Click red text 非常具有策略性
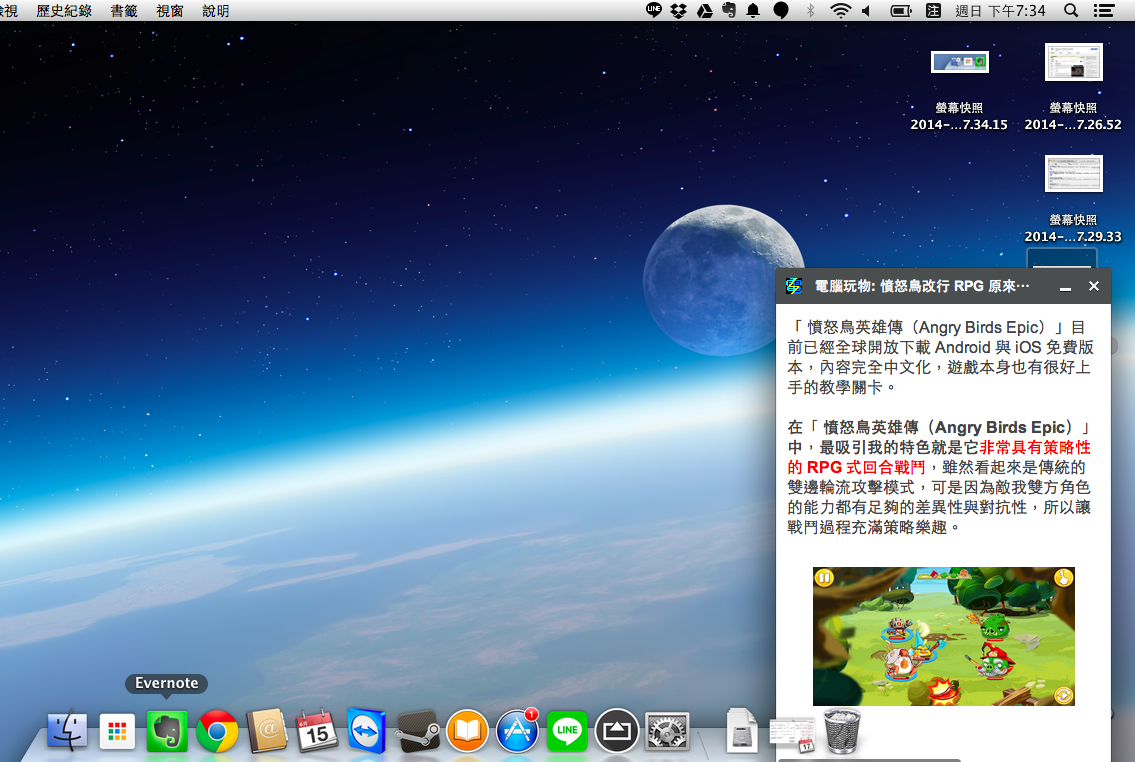 [1035, 447]
